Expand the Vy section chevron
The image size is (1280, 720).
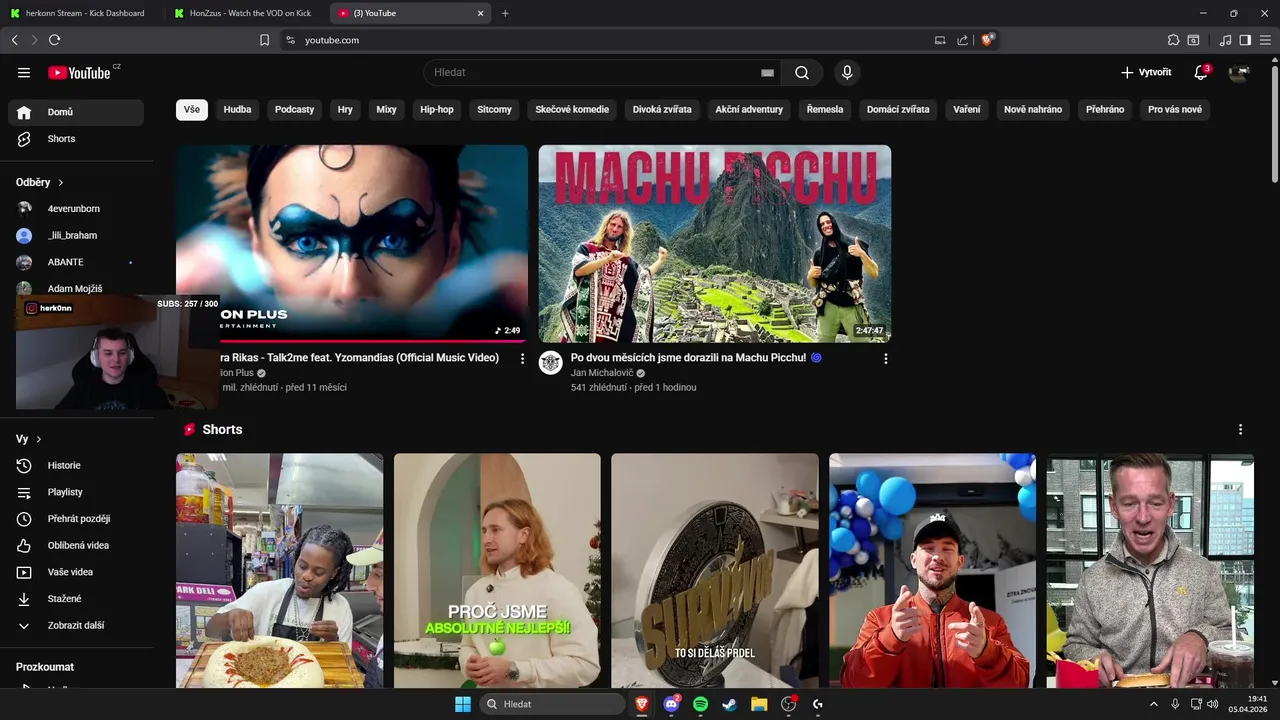39,439
